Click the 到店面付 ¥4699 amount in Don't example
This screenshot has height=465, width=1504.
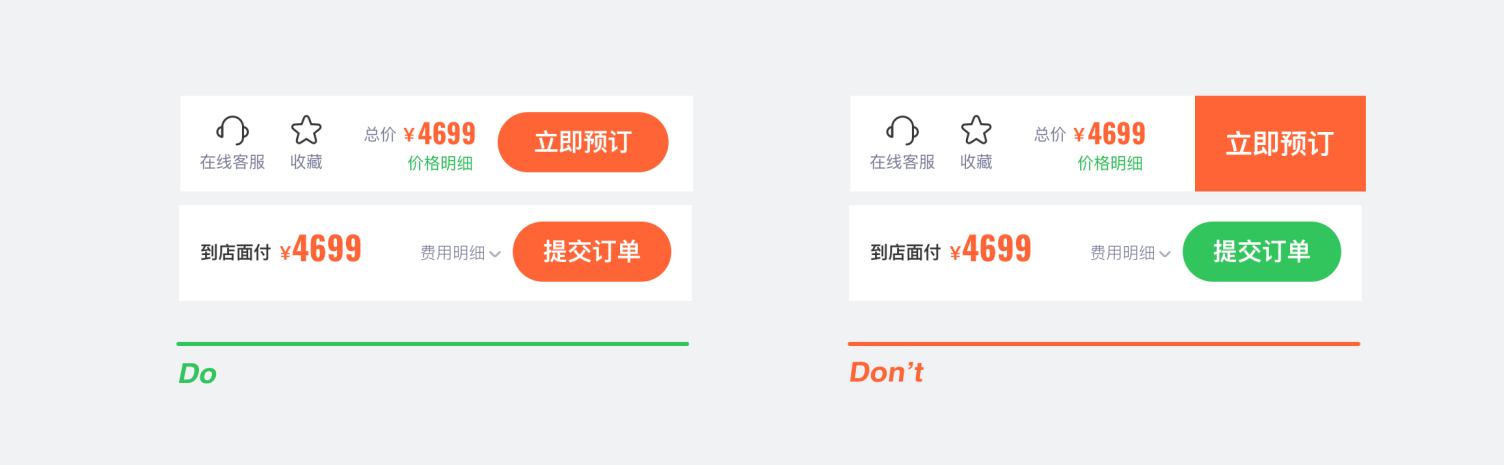(990, 249)
